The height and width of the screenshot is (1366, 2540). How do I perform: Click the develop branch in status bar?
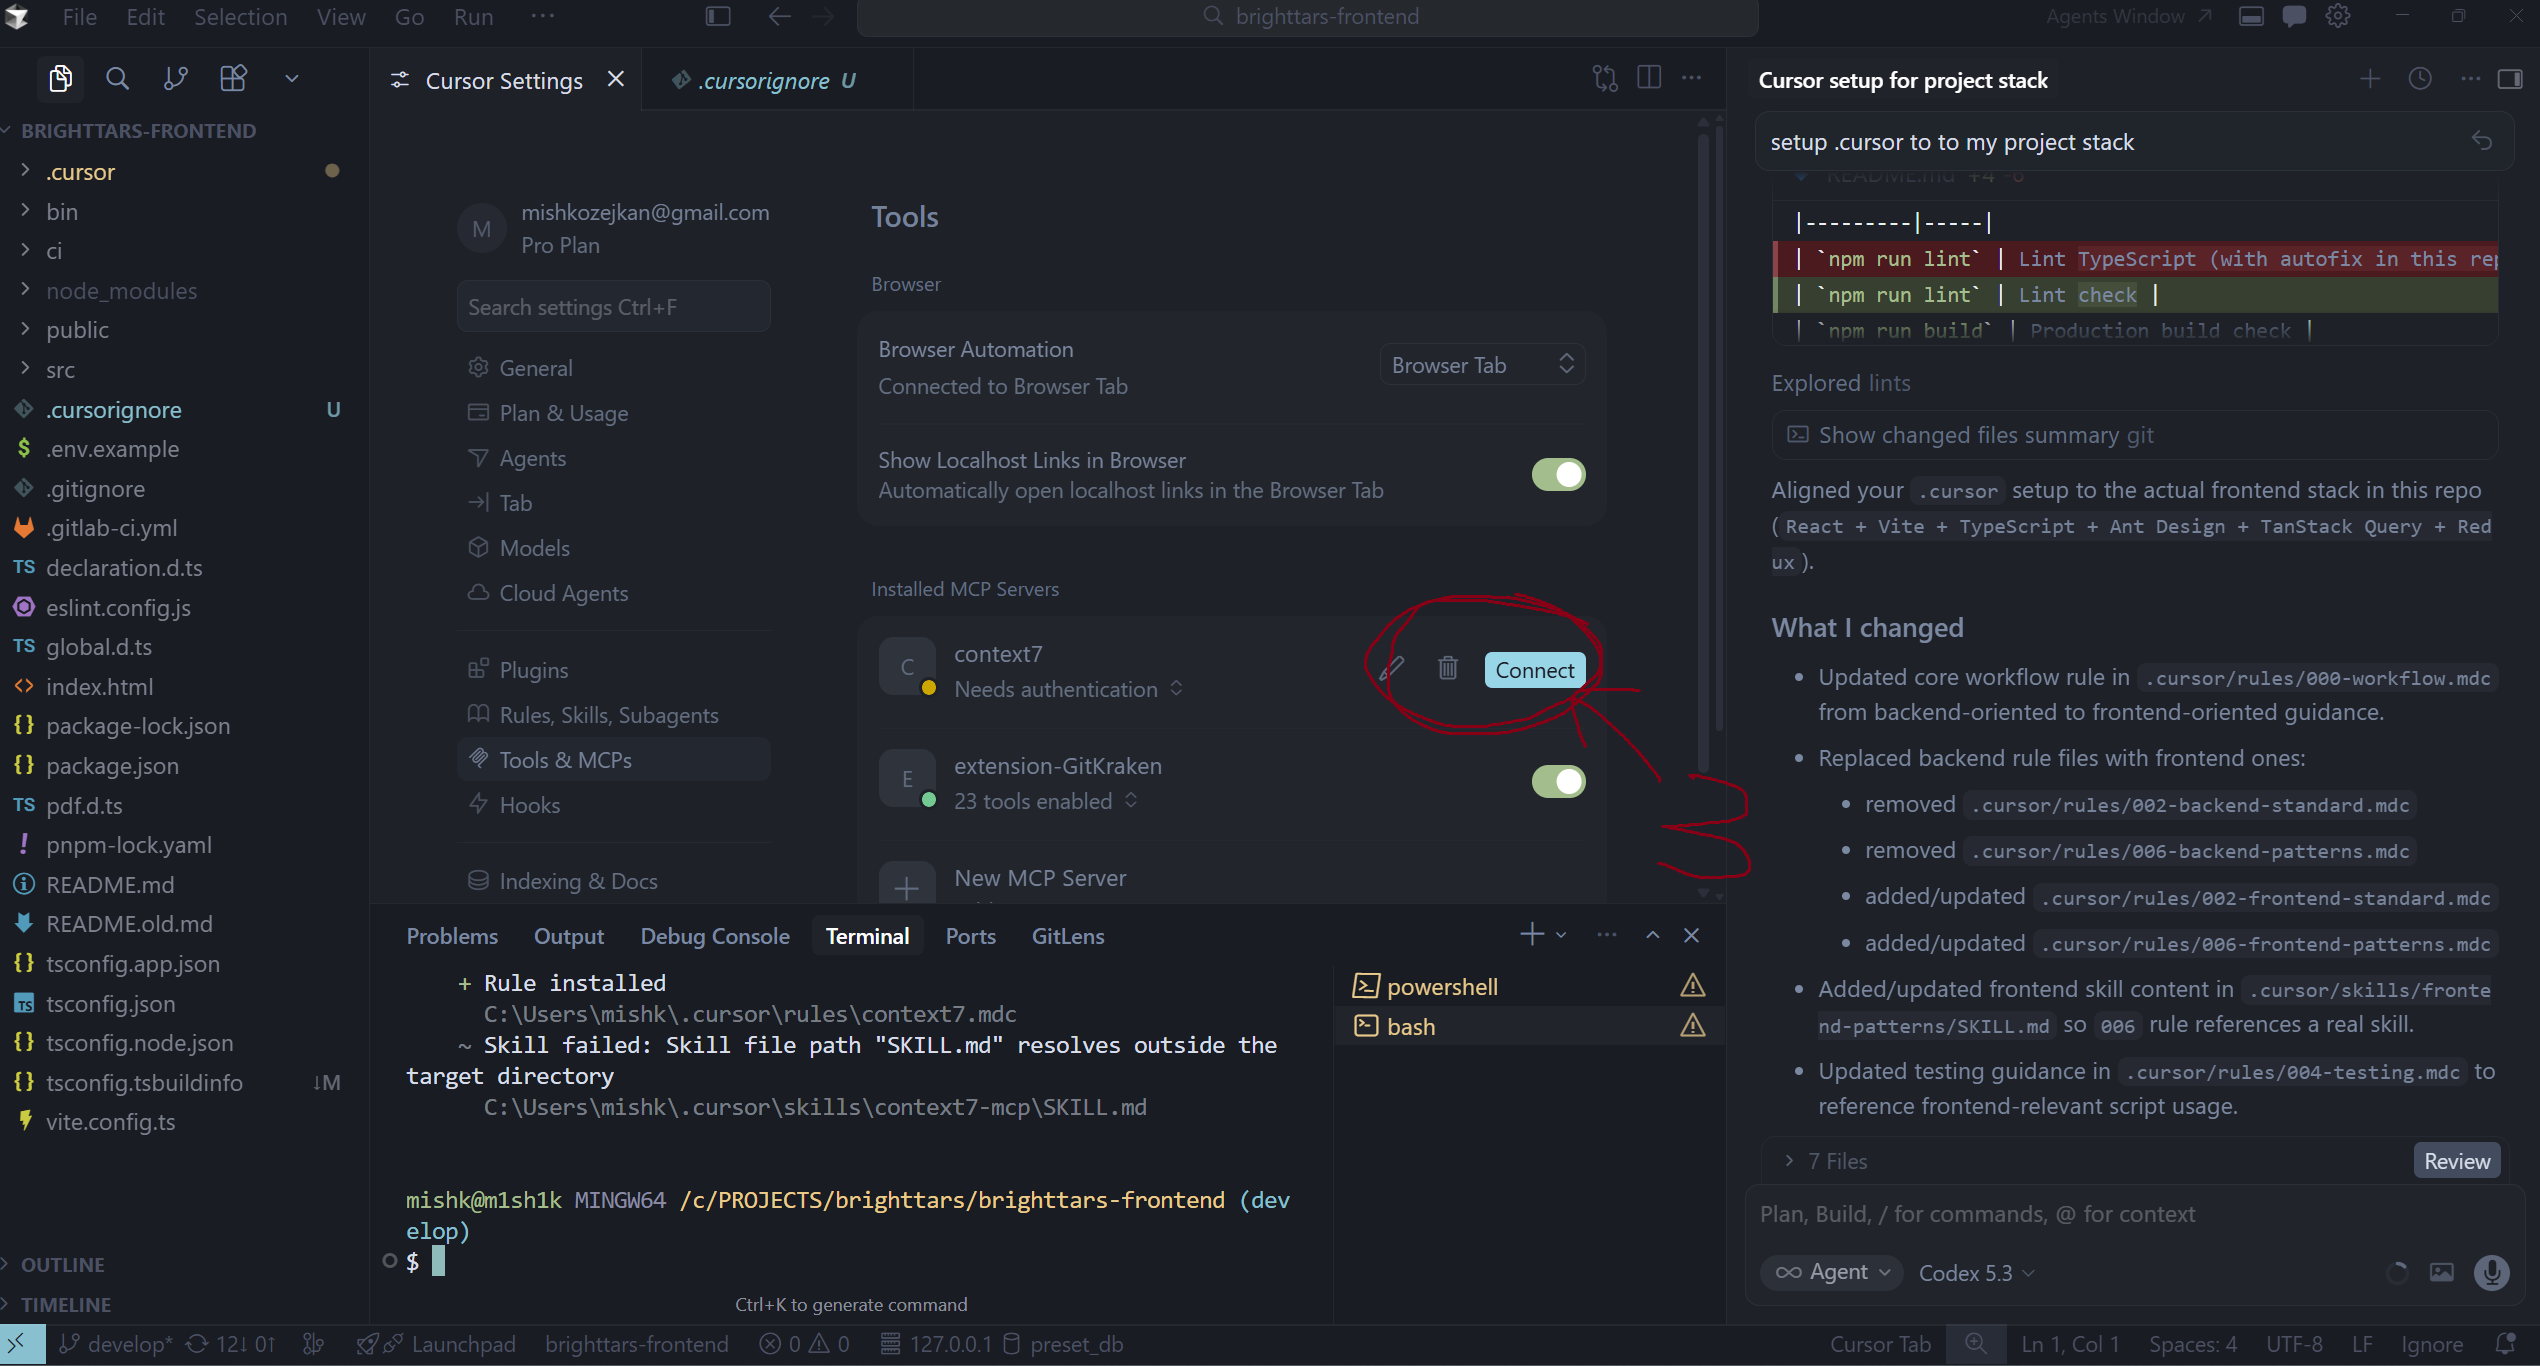[117, 1344]
